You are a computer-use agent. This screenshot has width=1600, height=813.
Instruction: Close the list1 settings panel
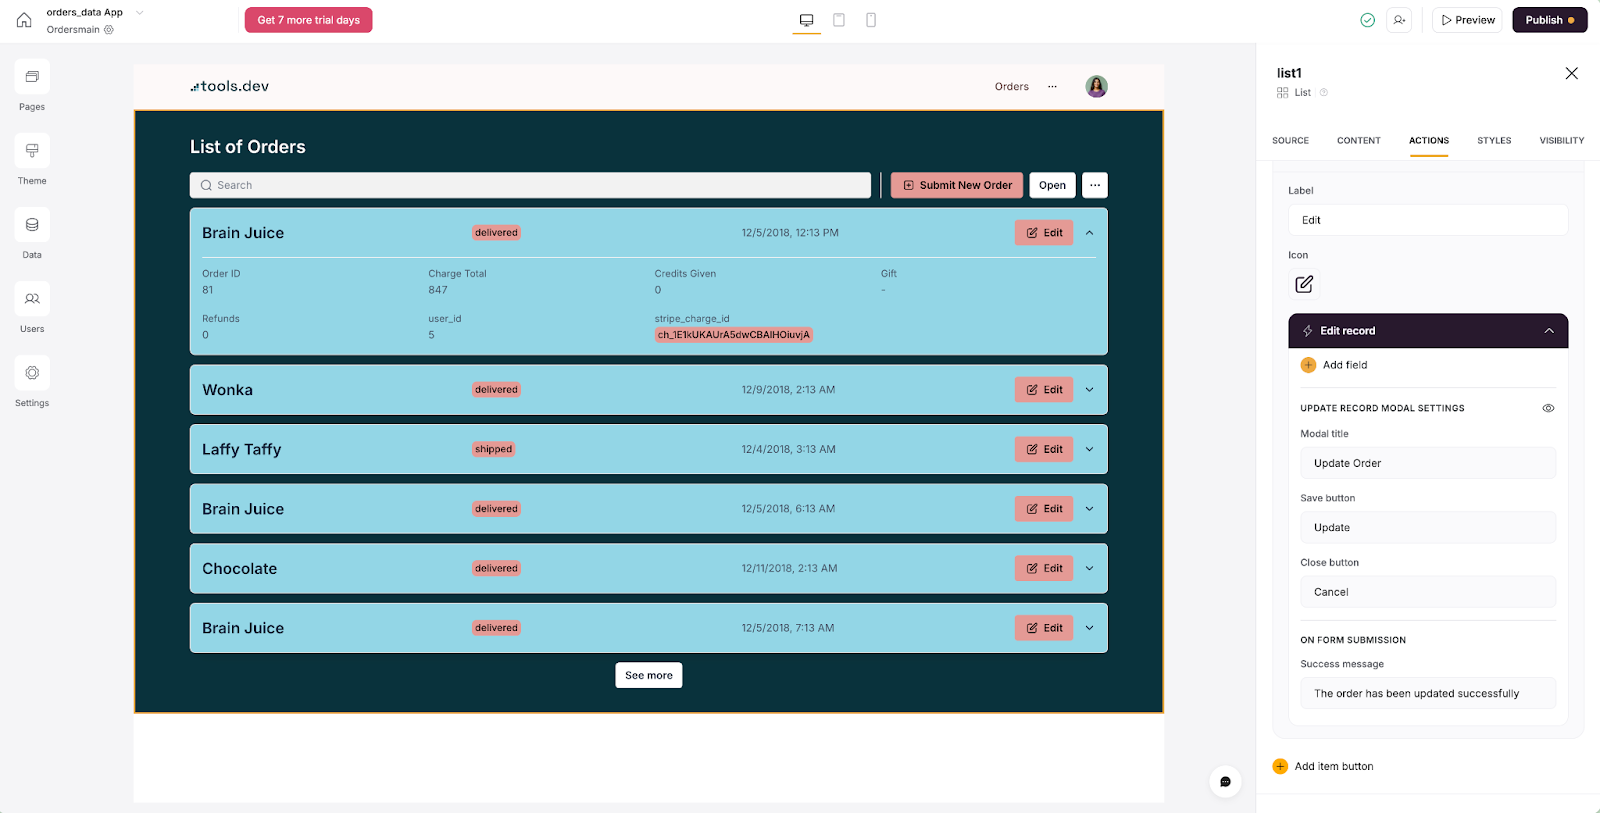click(x=1572, y=73)
